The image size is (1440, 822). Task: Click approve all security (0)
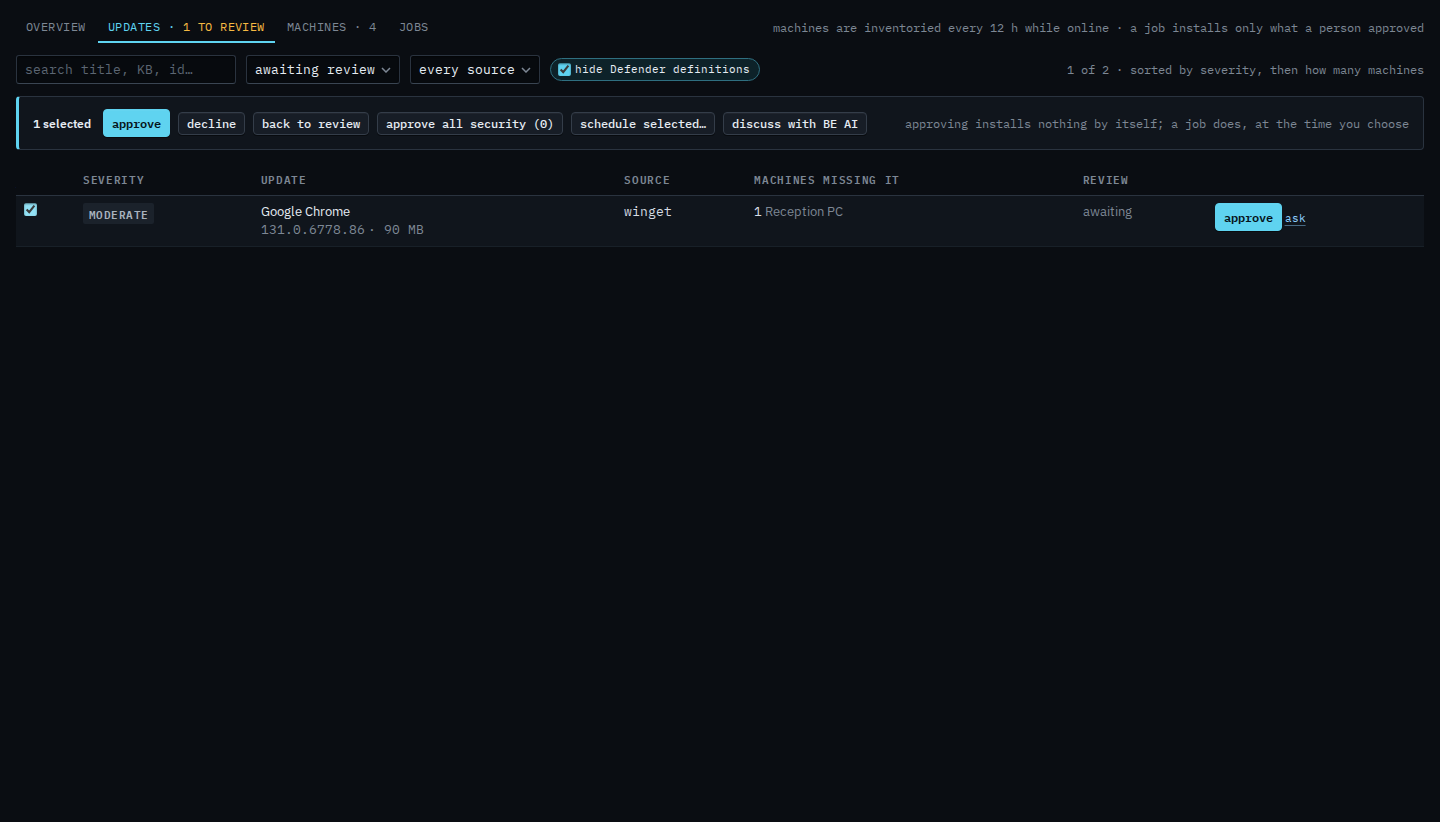pyautogui.click(x=470, y=124)
